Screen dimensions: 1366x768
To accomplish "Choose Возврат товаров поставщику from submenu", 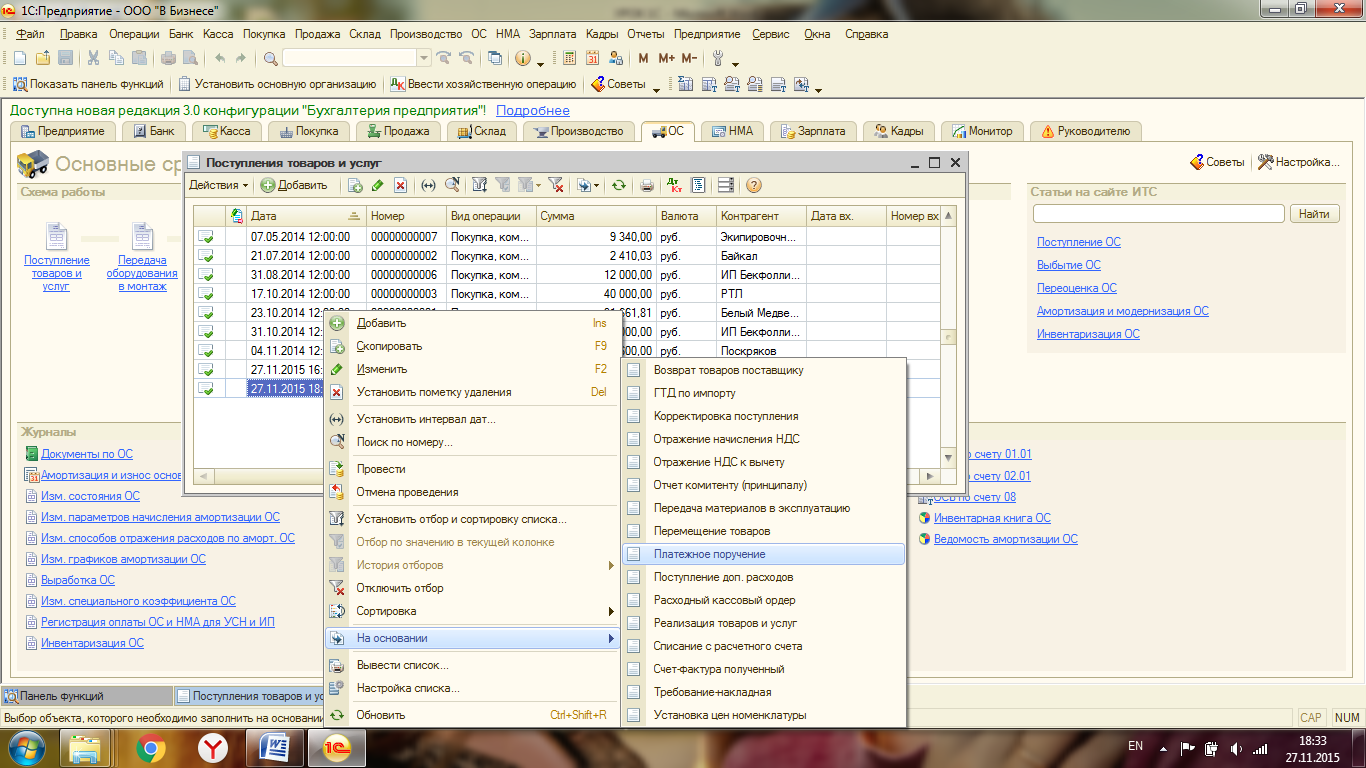I will 763,370.
